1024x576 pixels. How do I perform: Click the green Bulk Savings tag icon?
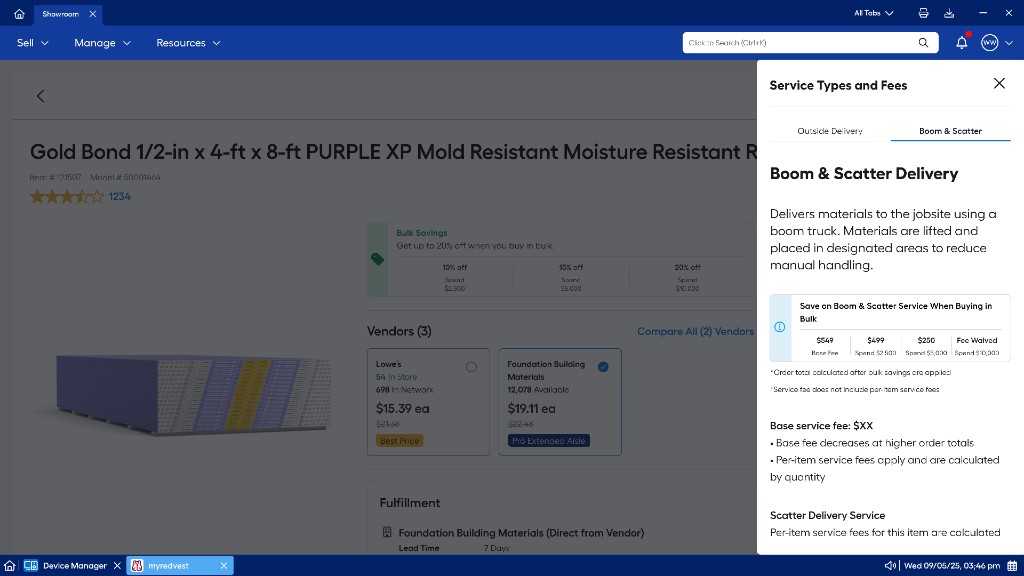(377, 259)
